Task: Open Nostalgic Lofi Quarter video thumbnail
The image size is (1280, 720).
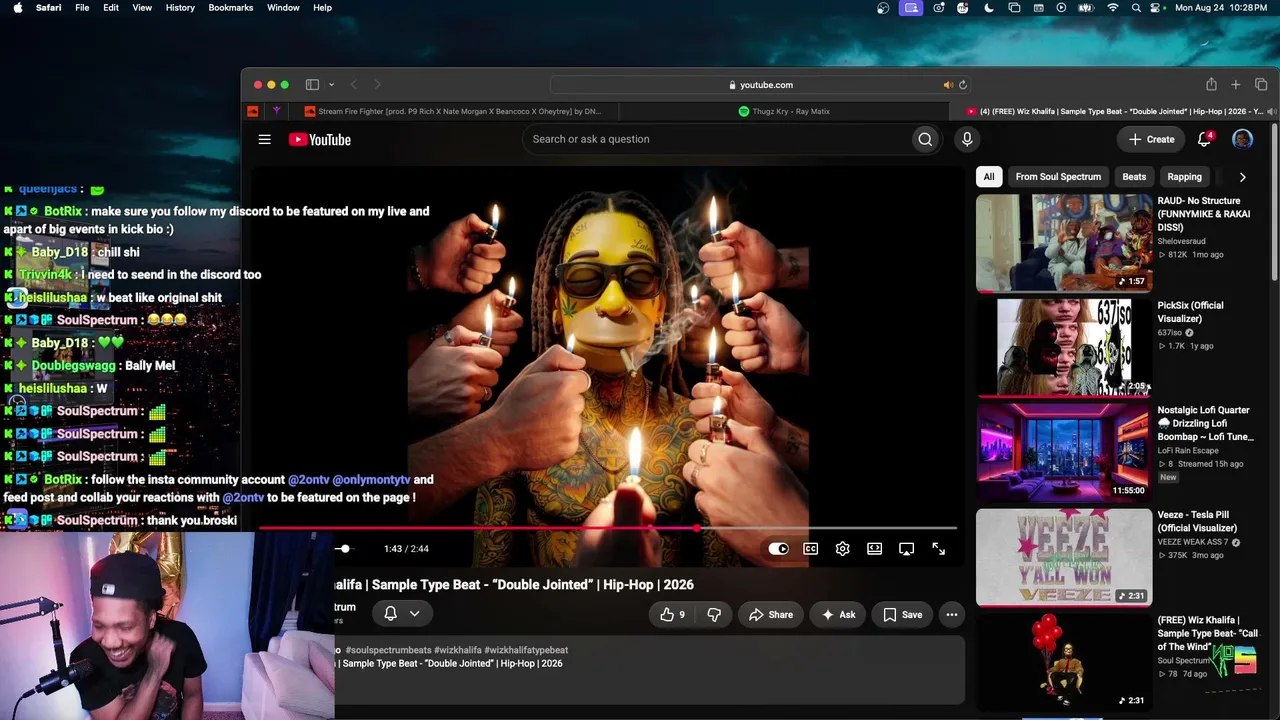Action: point(1064,453)
